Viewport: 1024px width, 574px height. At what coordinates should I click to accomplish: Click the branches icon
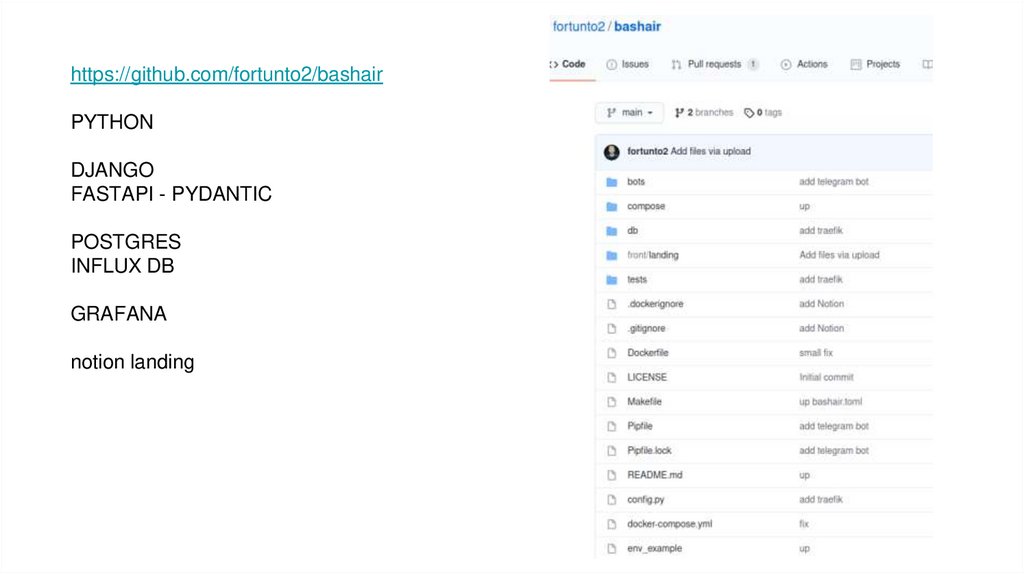[679, 113]
